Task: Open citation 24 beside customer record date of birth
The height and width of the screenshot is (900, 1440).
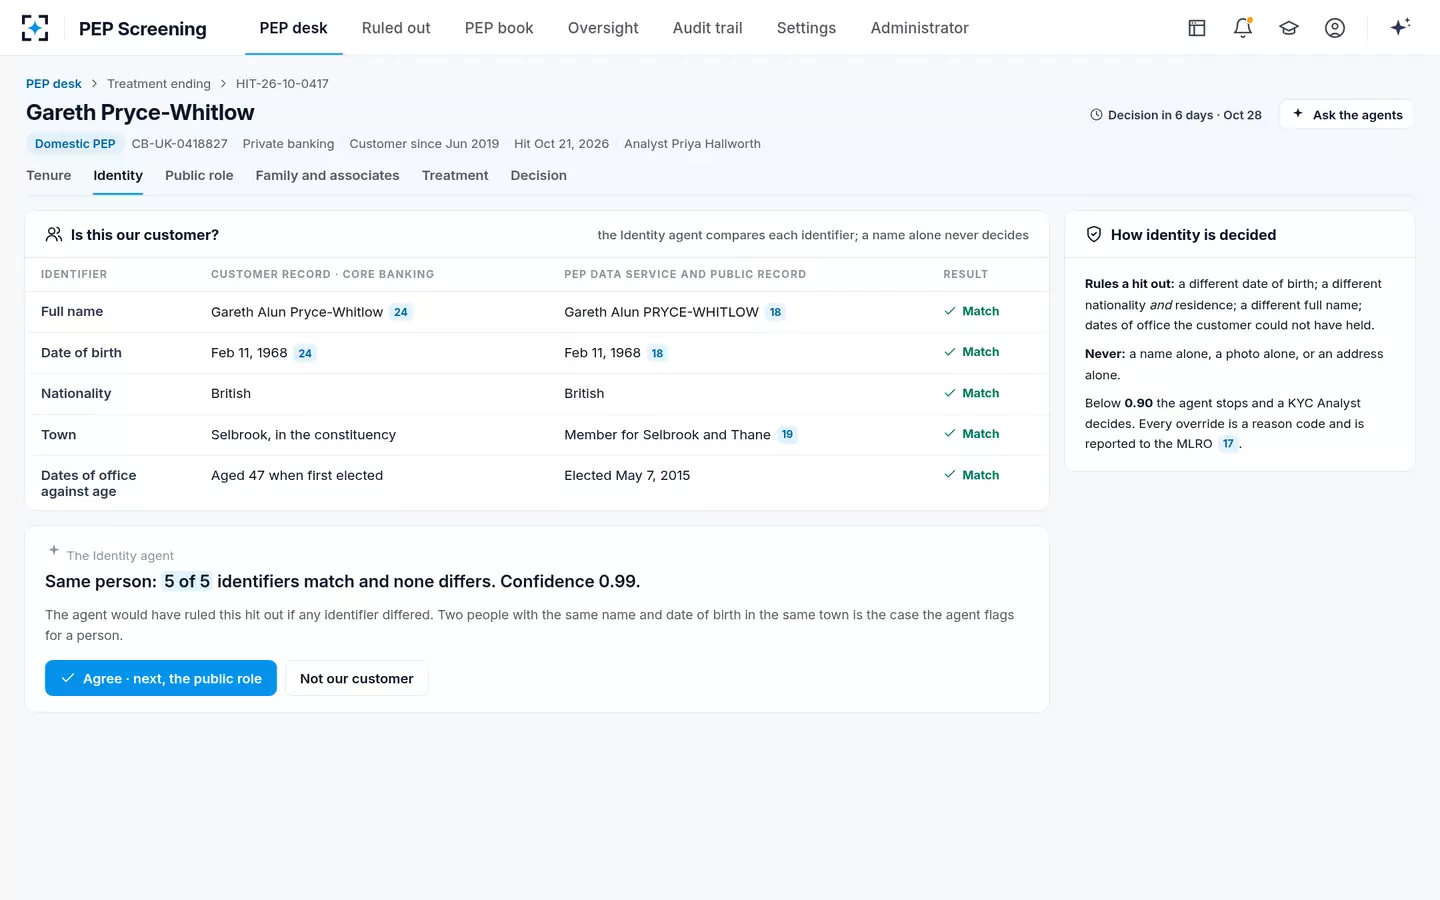Action: (x=305, y=353)
